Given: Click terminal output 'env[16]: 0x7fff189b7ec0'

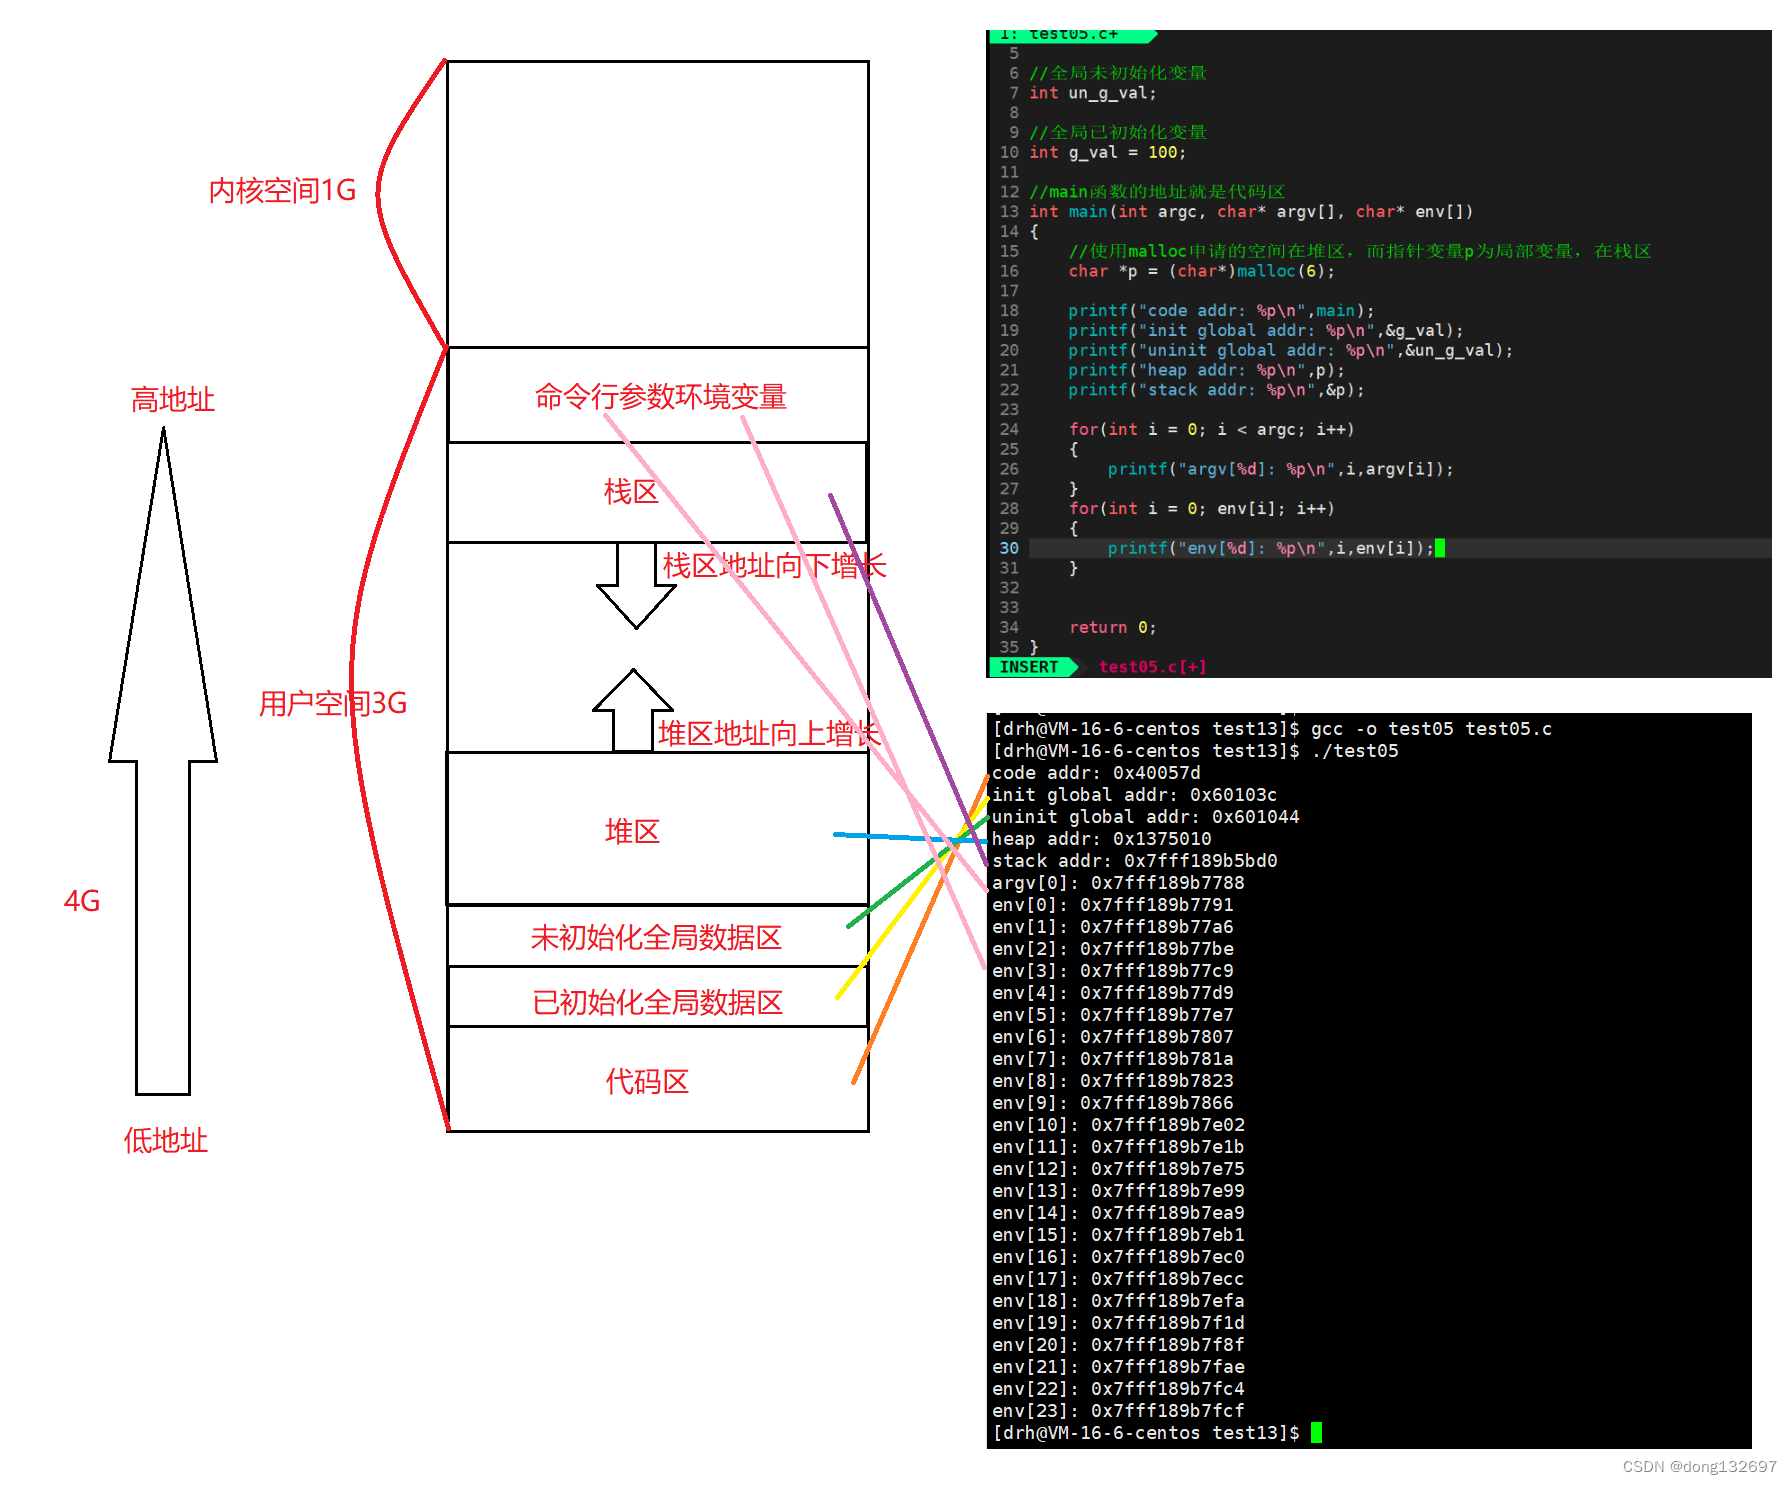Looking at the screenshot, I should click(x=1118, y=1257).
